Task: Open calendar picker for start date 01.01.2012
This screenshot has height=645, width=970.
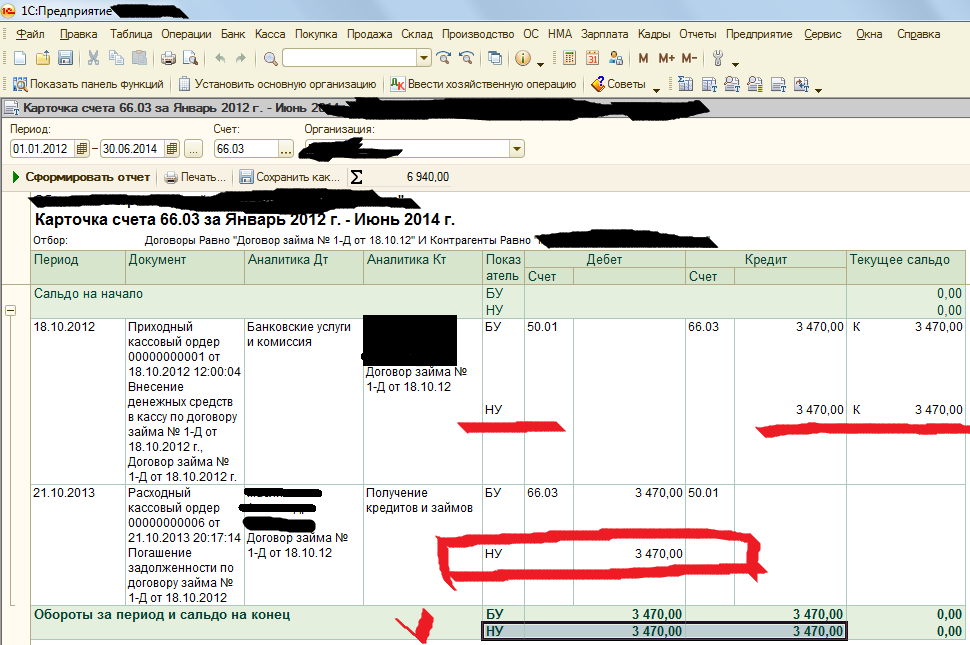Action: (x=81, y=149)
